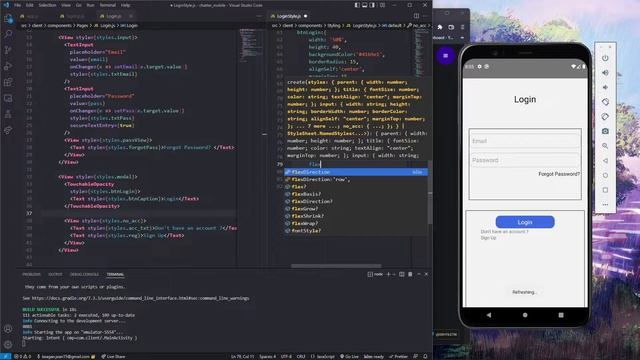This screenshot has width=640, height=360.
Task: Tap the Android home navigation button on phone
Action: [x=525, y=315]
